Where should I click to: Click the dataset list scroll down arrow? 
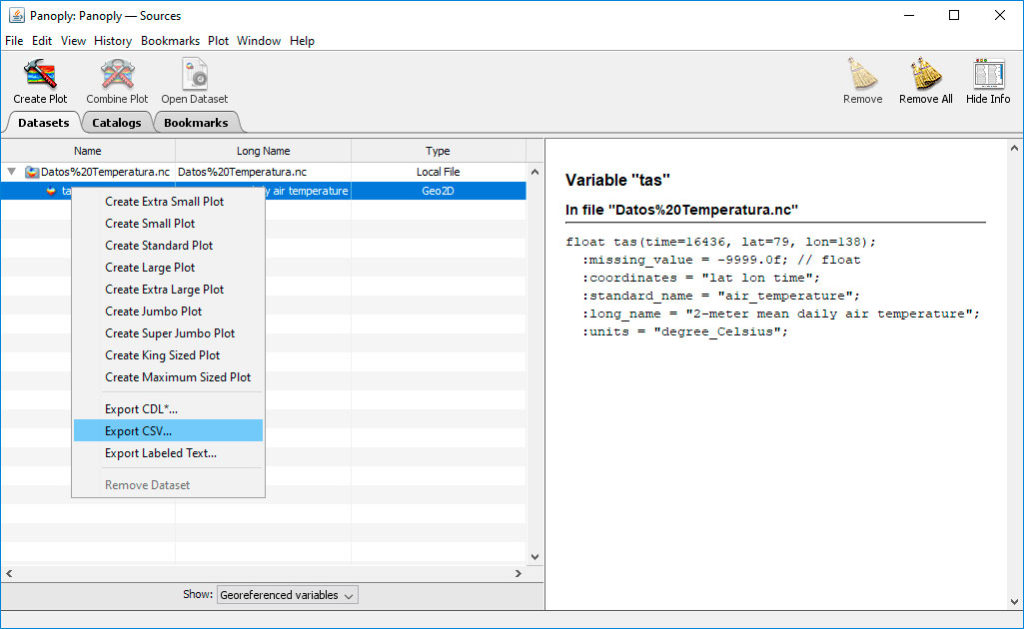click(535, 557)
